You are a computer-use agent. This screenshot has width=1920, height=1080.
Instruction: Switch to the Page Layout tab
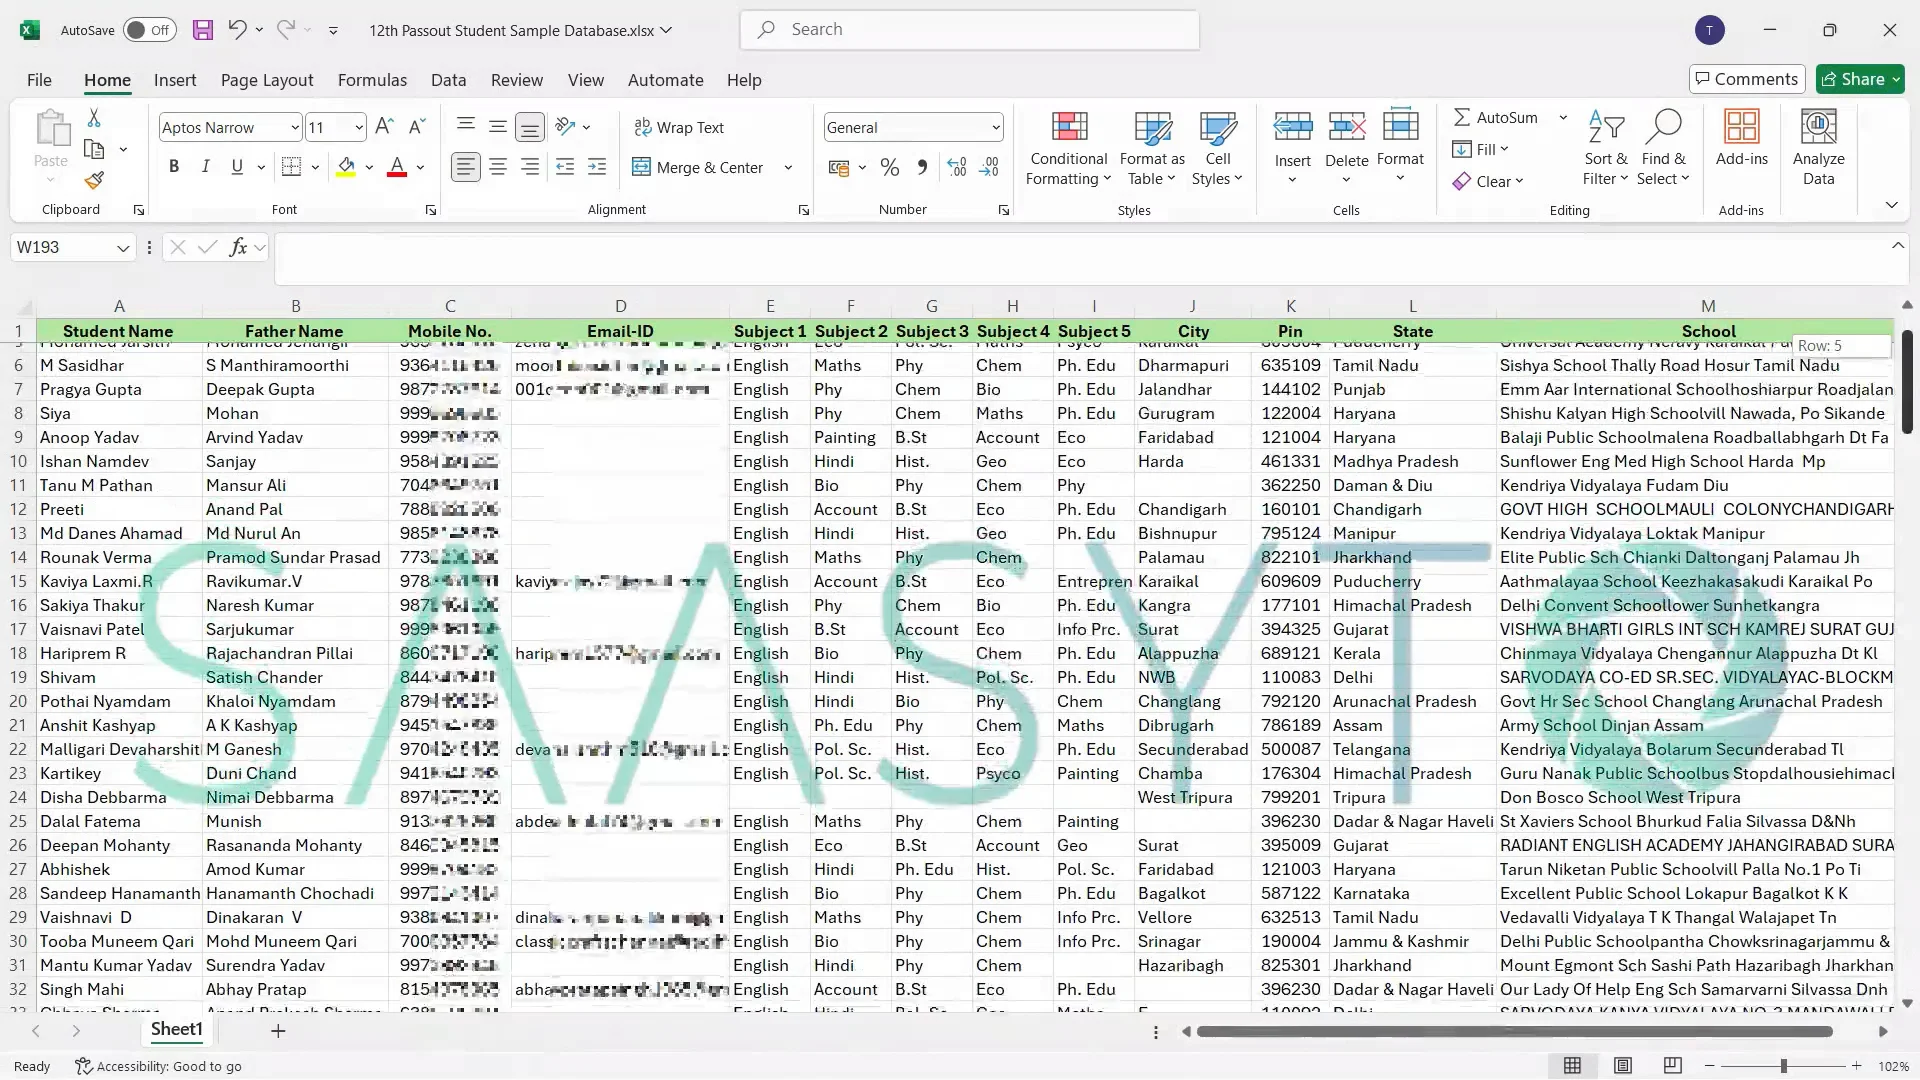pyautogui.click(x=267, y=80)
